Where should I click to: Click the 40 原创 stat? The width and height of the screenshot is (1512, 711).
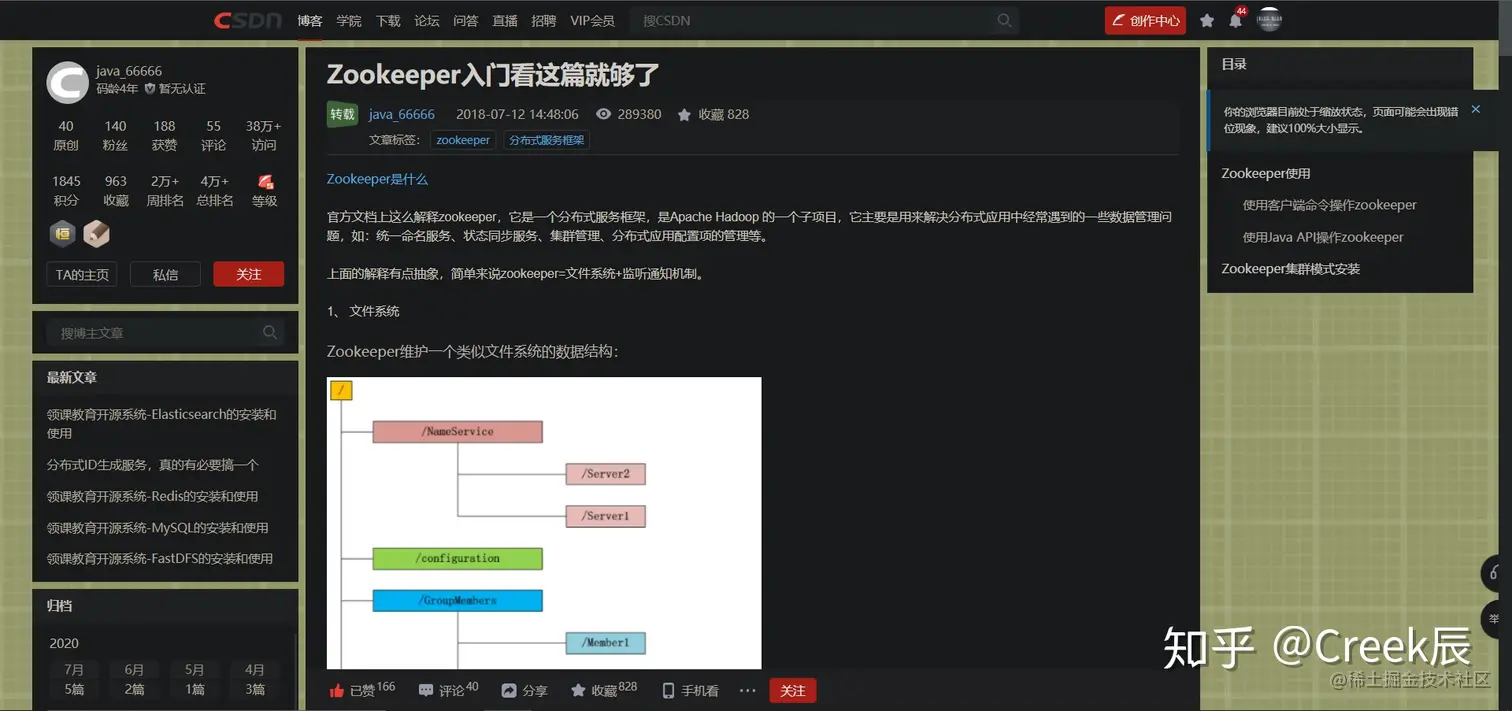(66, 135)
